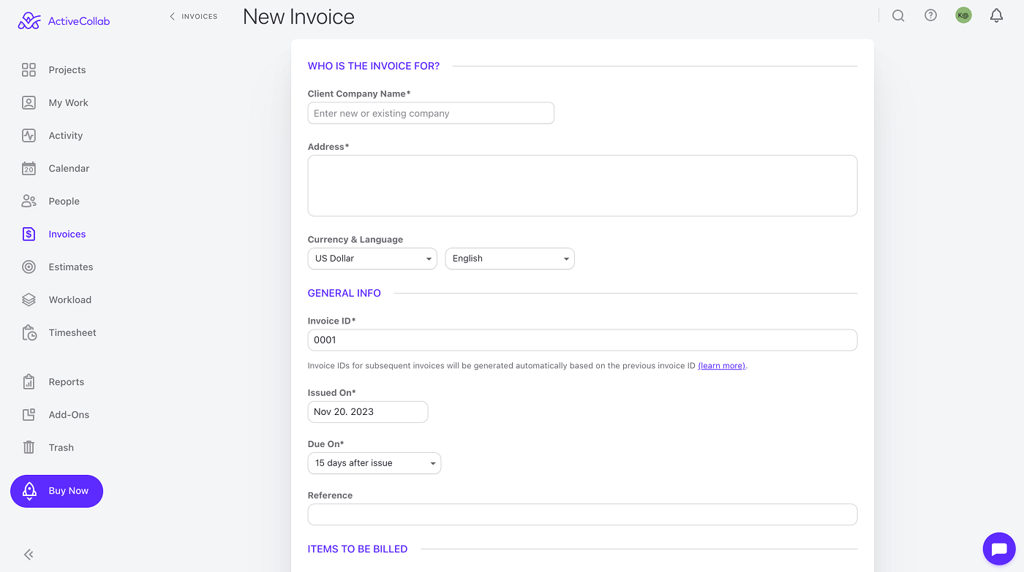
Task: Open search with the magnifier icon
Action: (899, 16)
